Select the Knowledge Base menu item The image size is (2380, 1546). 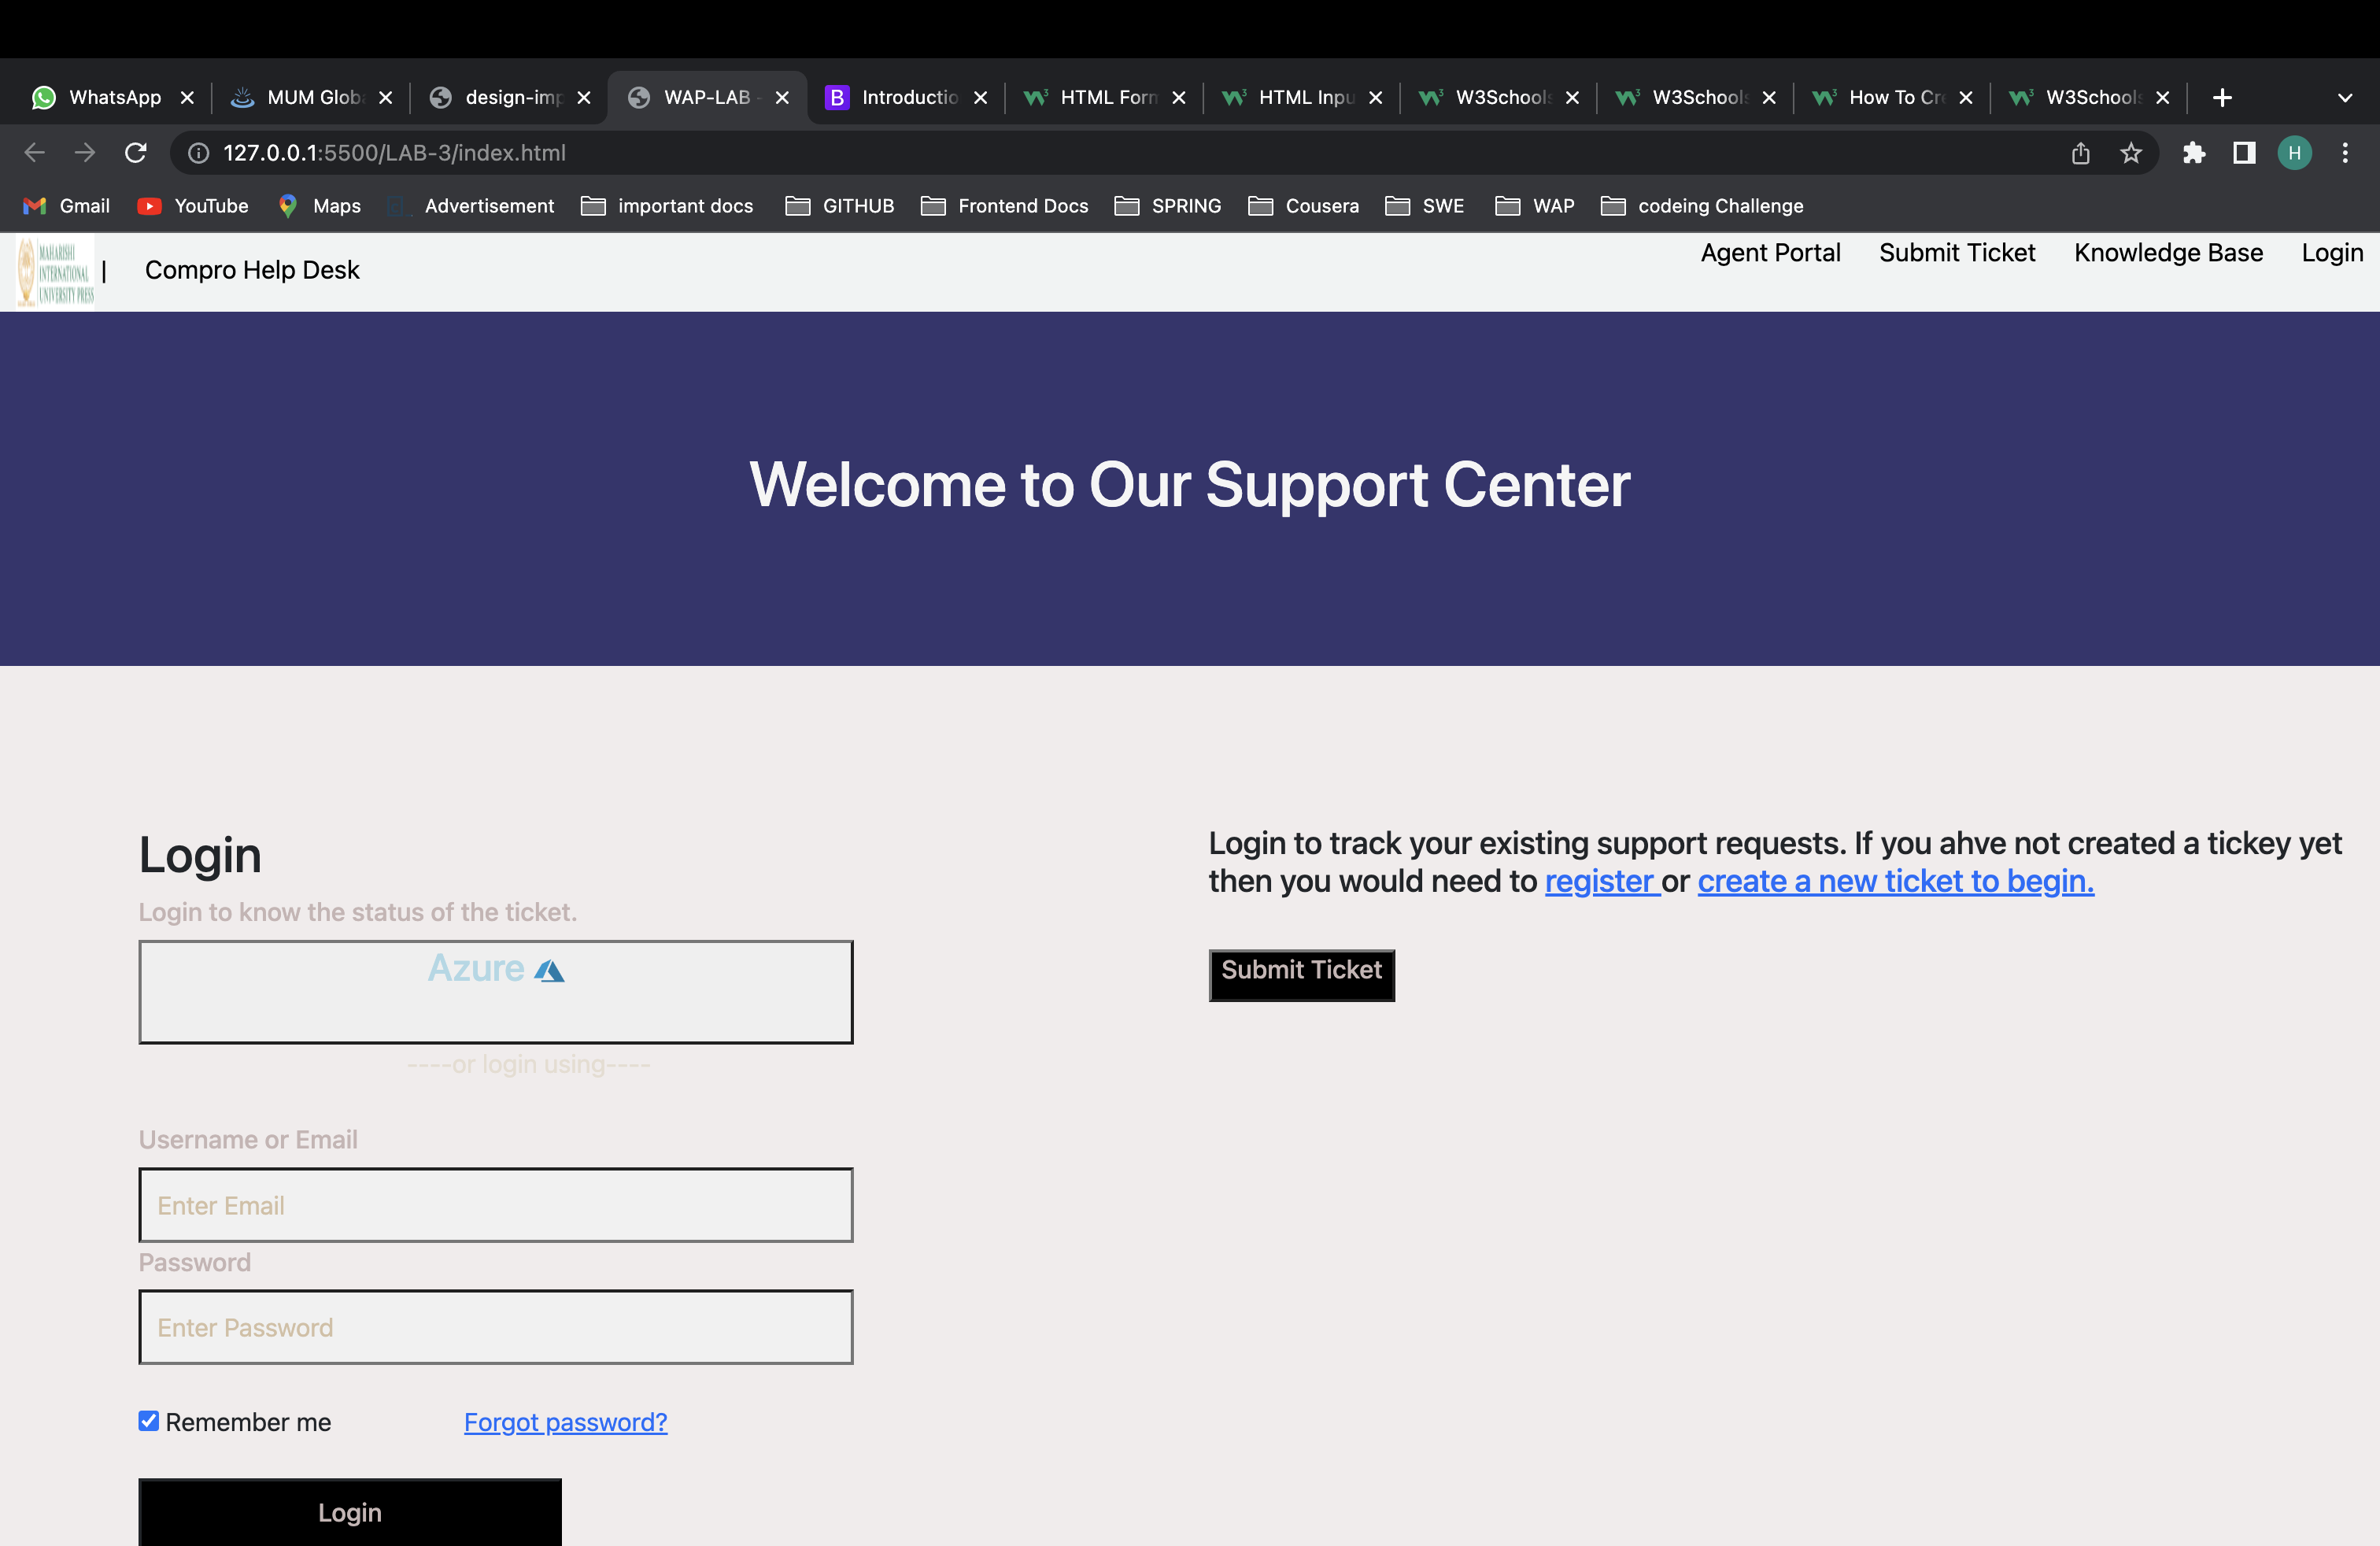click(x=2168, y=253)
